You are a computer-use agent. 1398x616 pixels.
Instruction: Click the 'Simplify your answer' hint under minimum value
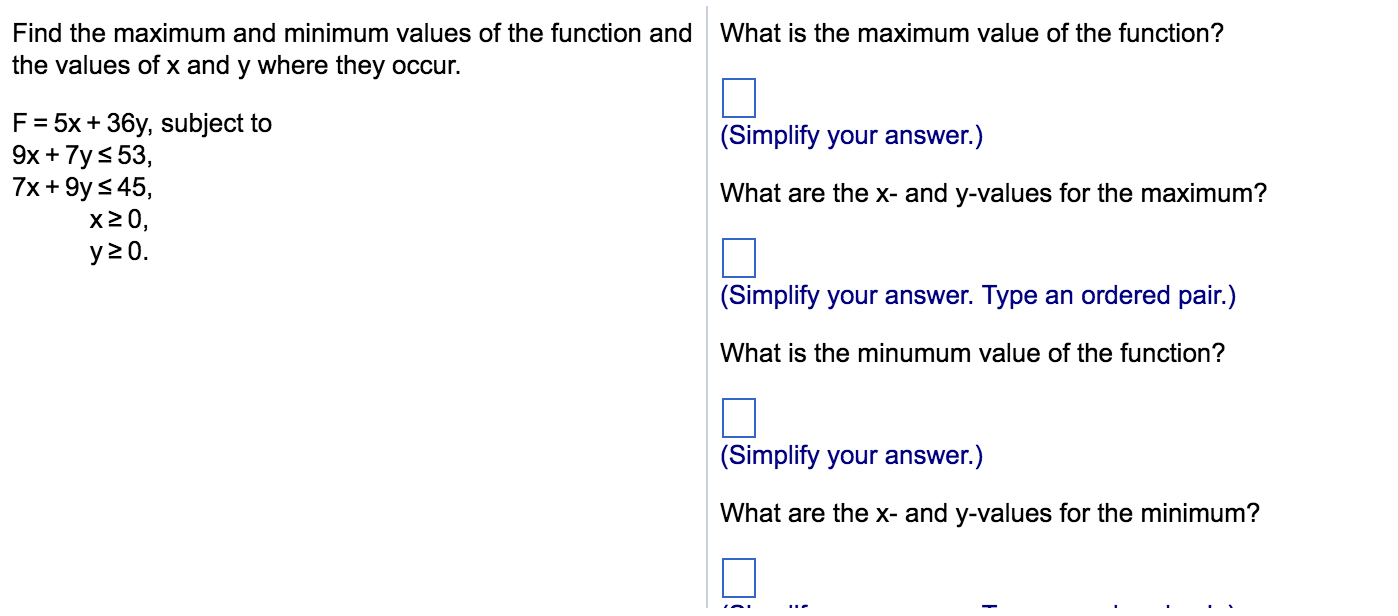[x=851, y=456]
